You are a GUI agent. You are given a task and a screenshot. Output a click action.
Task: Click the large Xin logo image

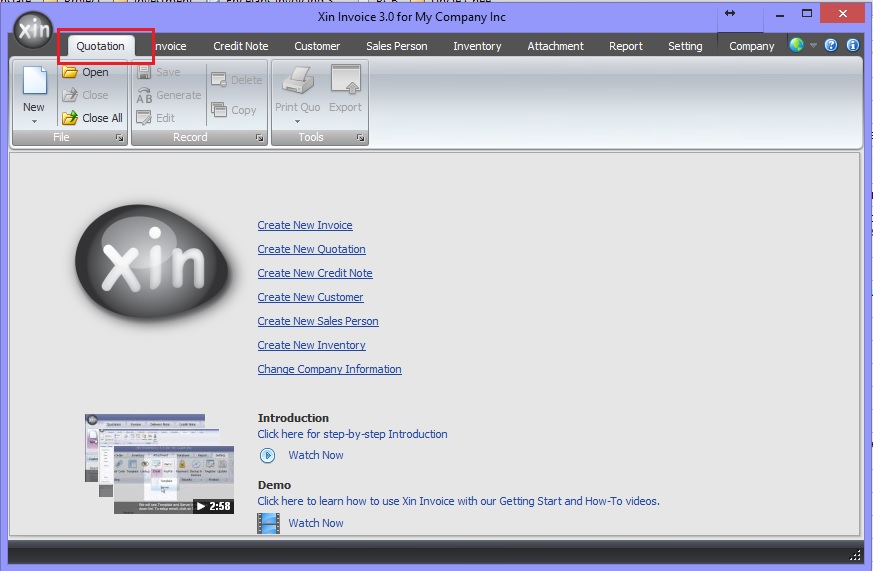tap(151, 262)
